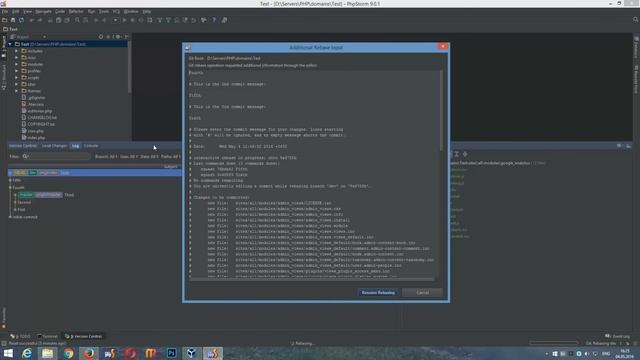Collapse the Test root project folder
The width and height of the screenshot is (640, 360).
tap(10, 44)
